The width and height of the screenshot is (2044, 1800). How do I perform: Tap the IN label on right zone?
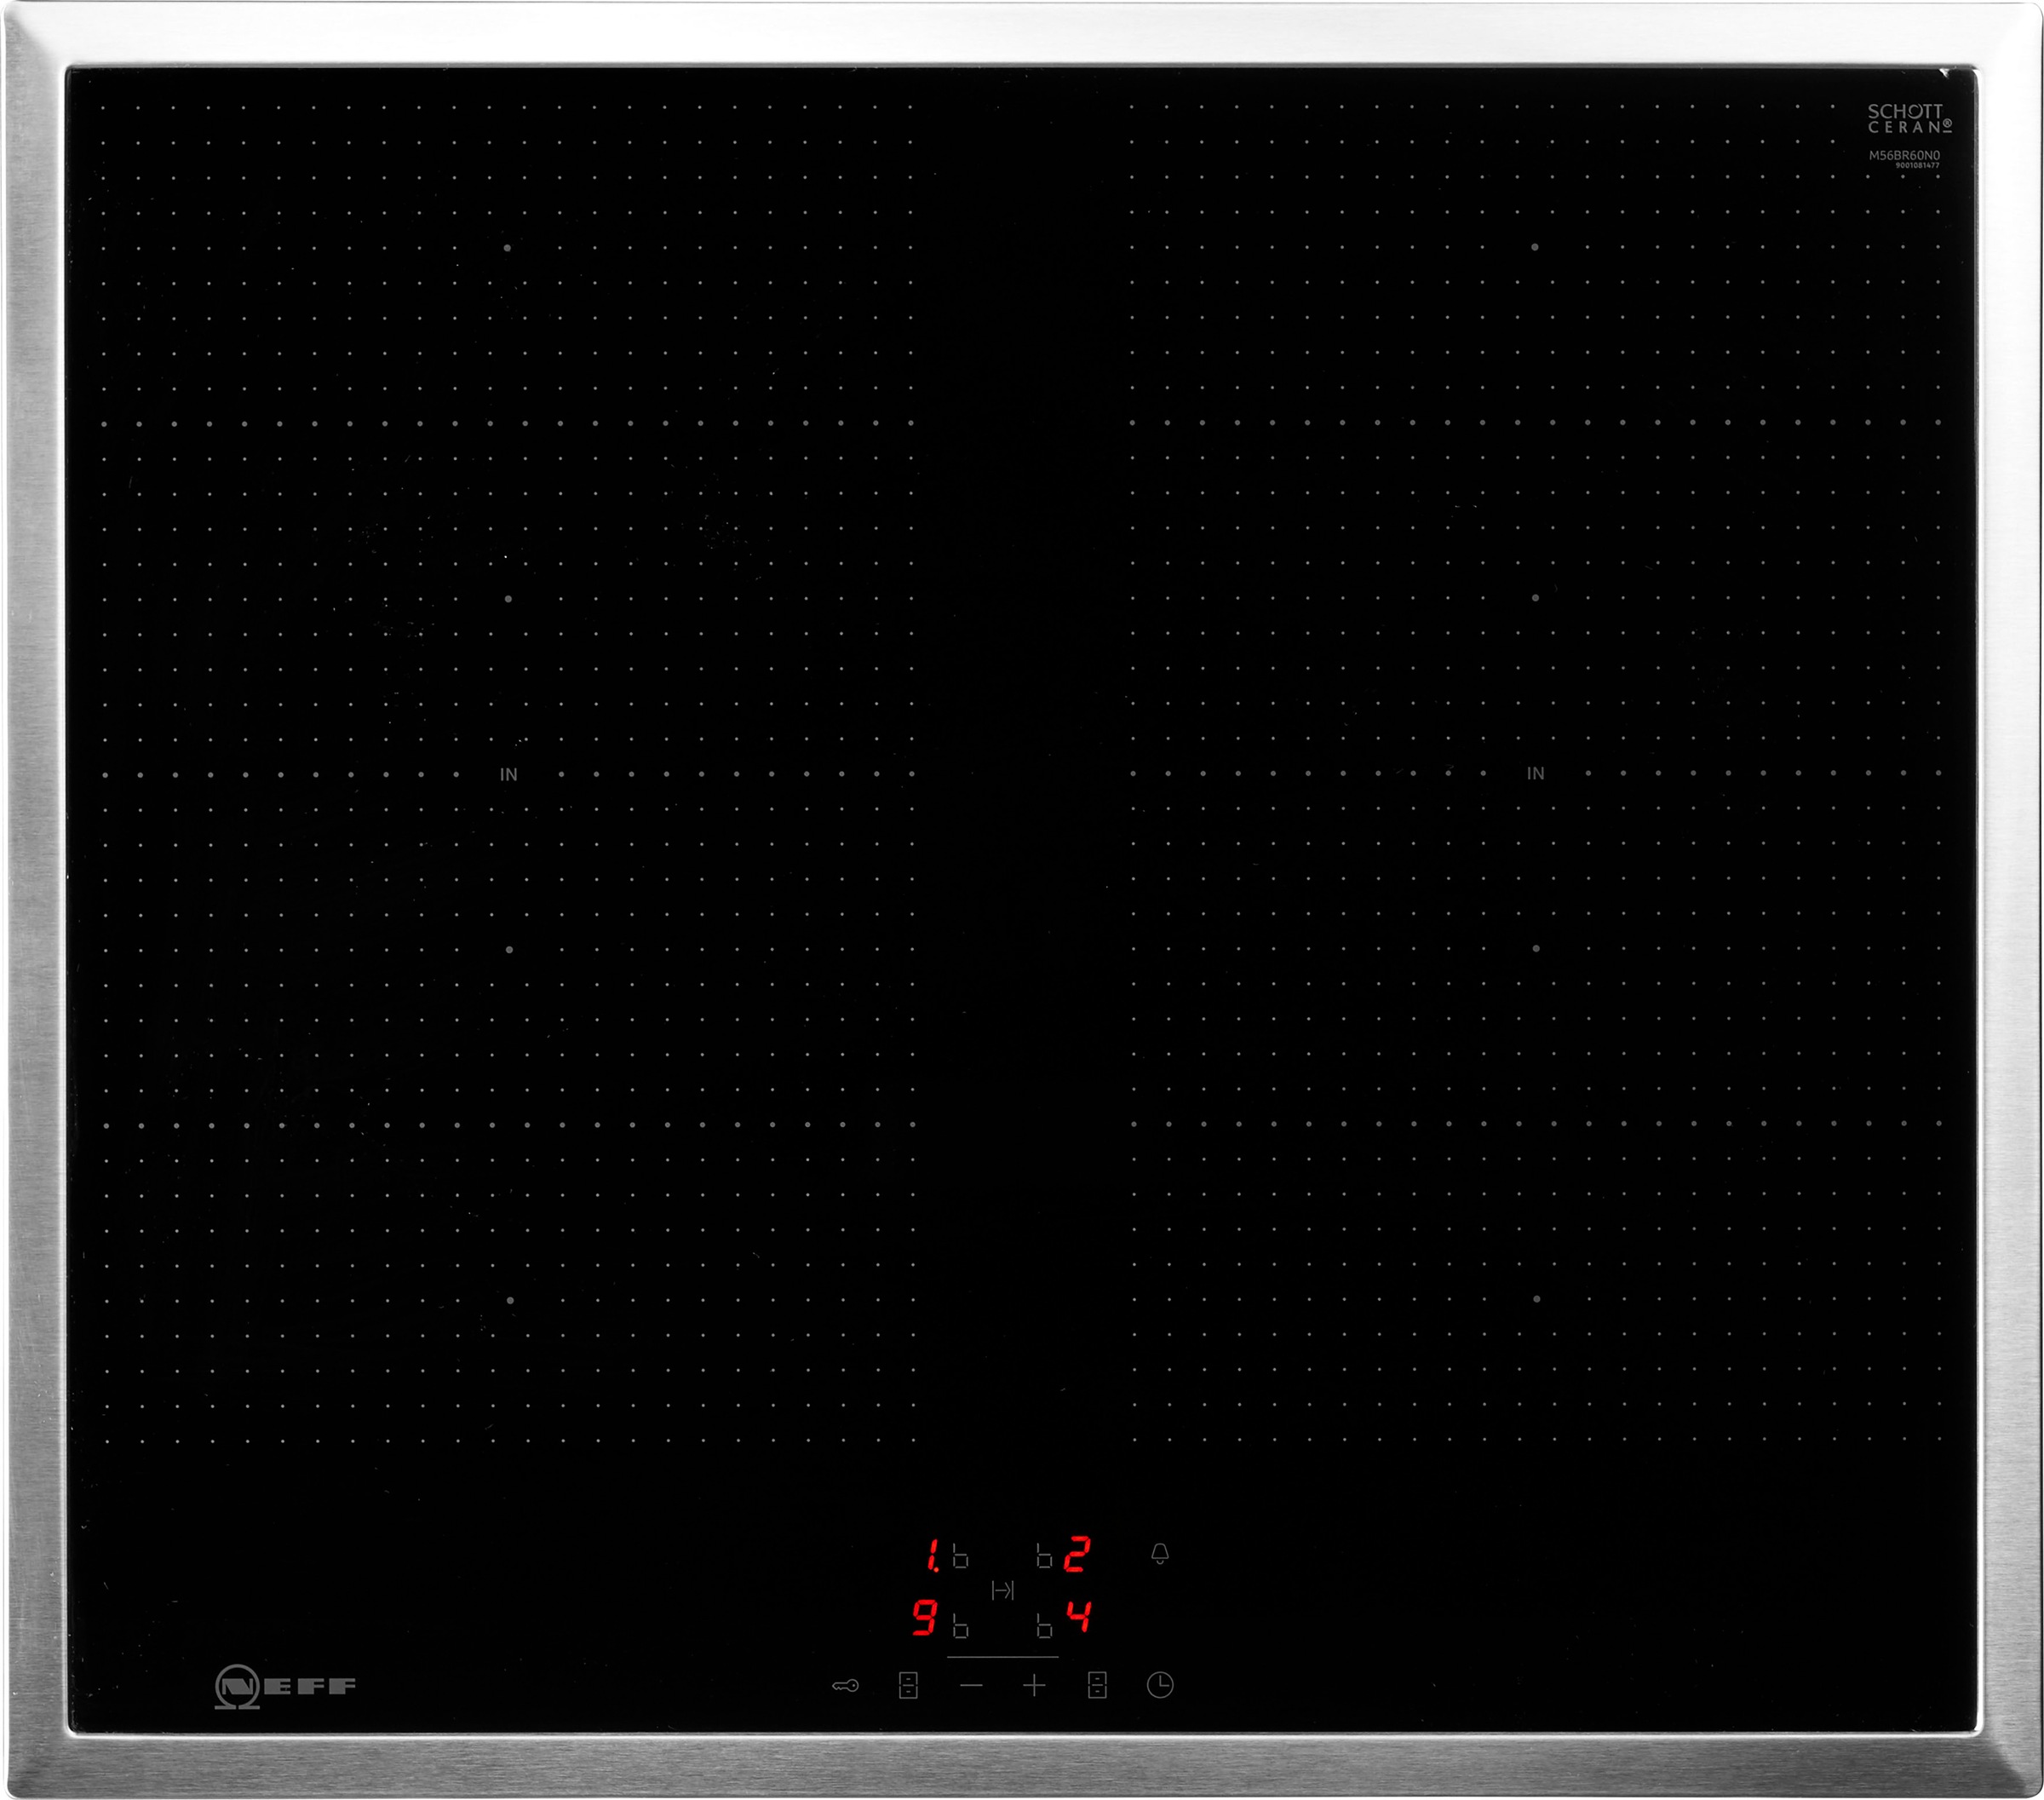click(1536, 773)
